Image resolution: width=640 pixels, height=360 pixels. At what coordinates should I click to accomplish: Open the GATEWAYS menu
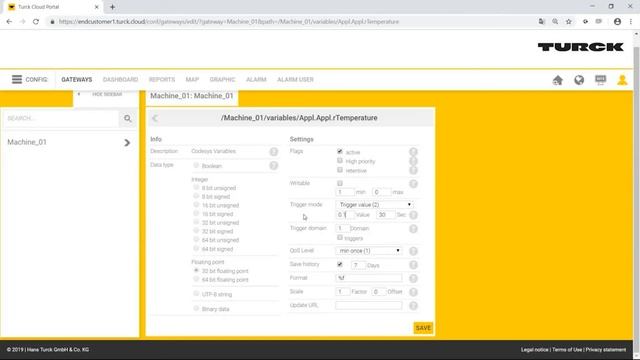click(77, 80)
